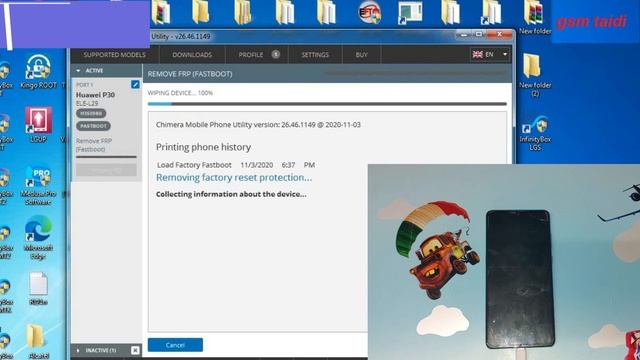Launch the LGUP desktop shortcut
This screenshot has width=640, height=360.
pyautogui.click(x=38, y=125)
